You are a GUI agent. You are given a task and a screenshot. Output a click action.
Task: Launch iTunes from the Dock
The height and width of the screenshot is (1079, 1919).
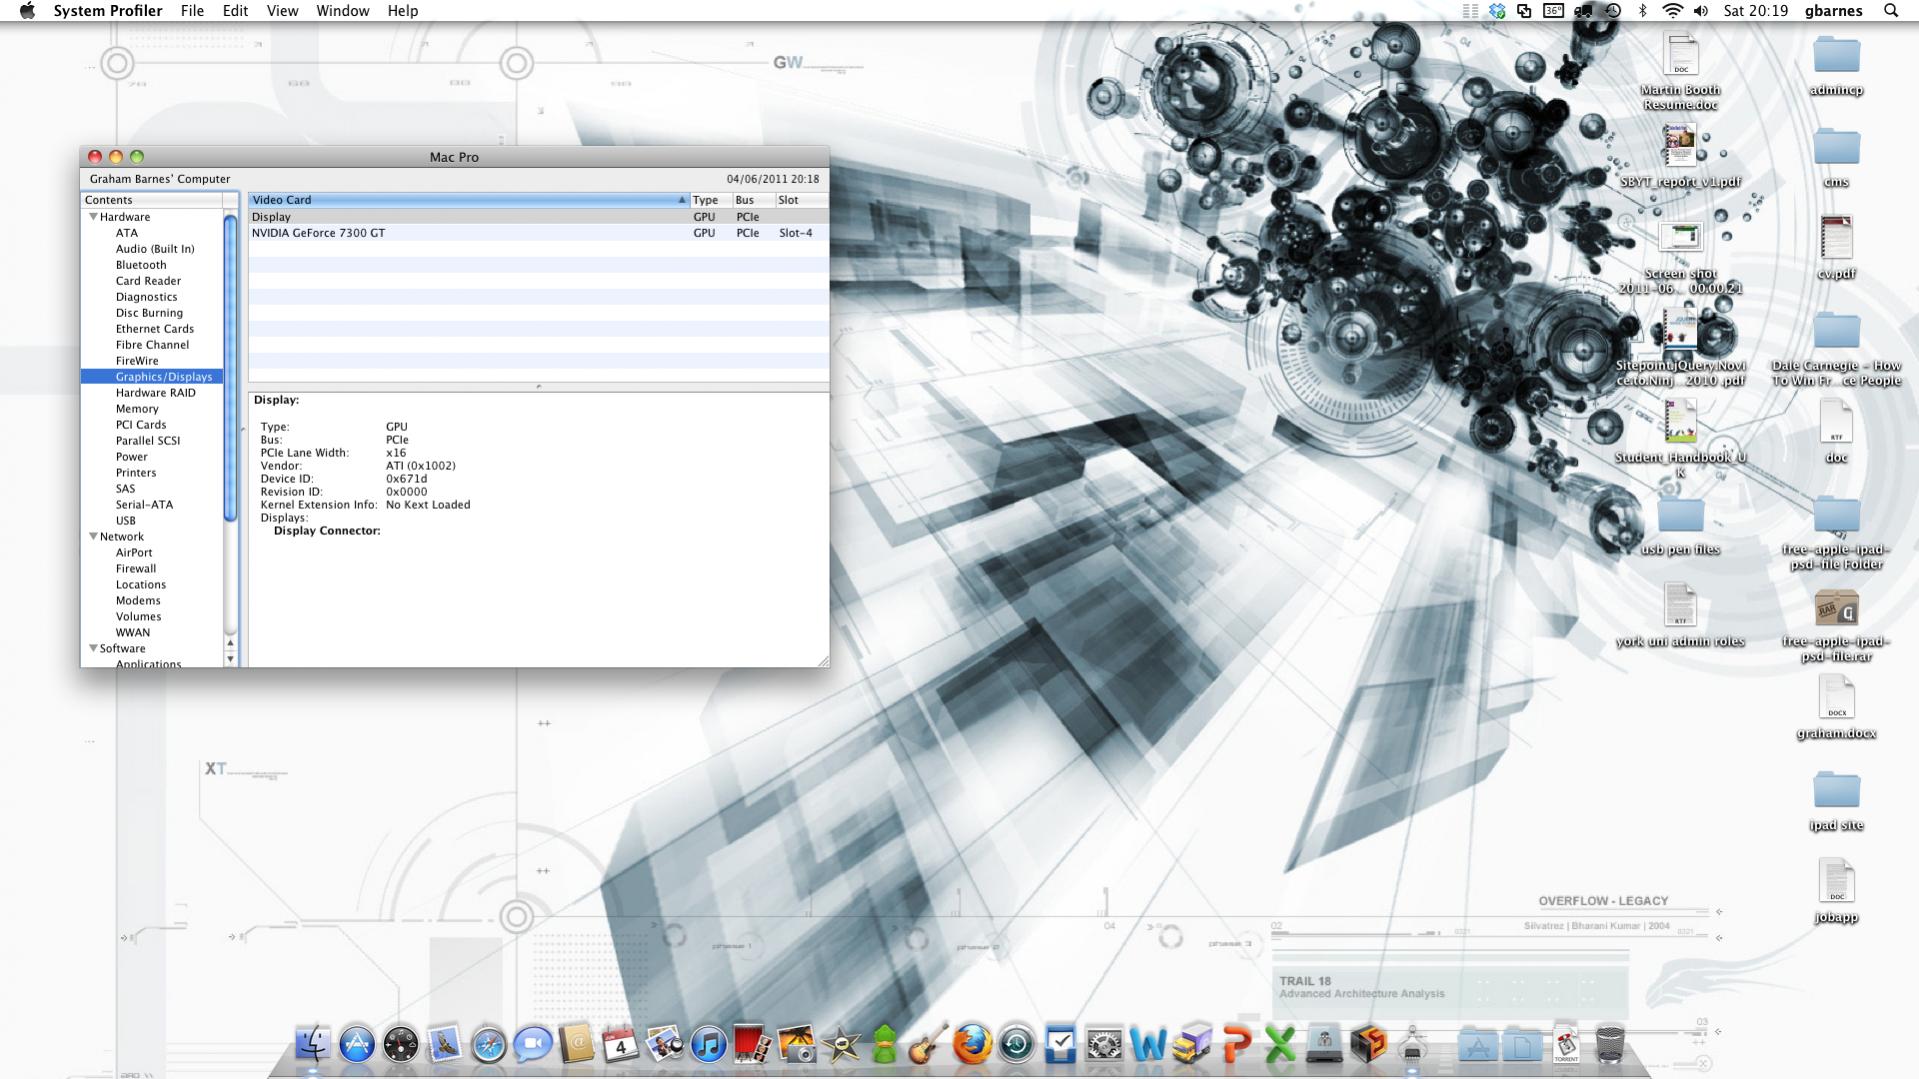pos(709,1044)
